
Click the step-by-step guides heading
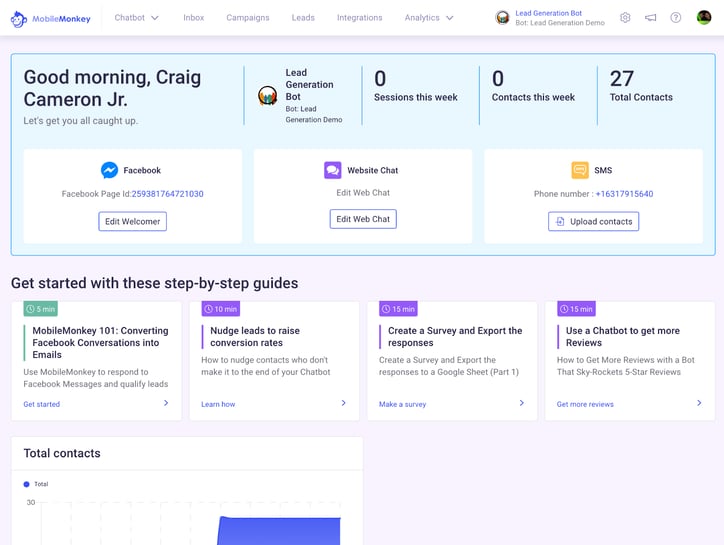[x=155, y=283]
